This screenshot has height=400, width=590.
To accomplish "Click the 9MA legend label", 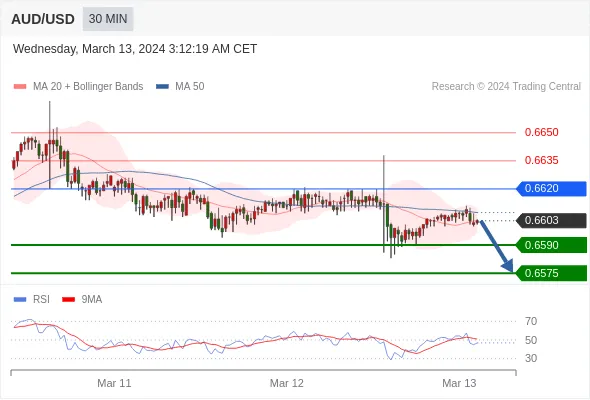I will tap(92, 300).
